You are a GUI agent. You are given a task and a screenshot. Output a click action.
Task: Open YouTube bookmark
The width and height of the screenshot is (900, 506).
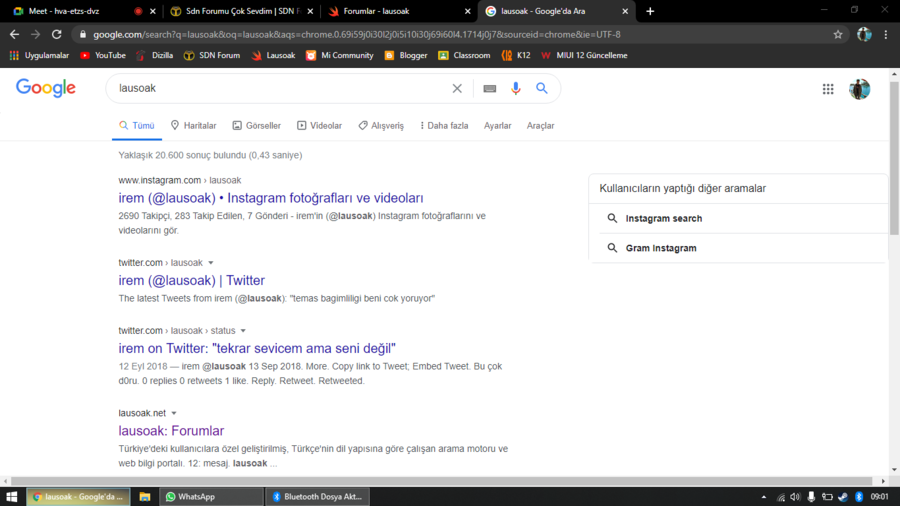(x=103, y=56)
